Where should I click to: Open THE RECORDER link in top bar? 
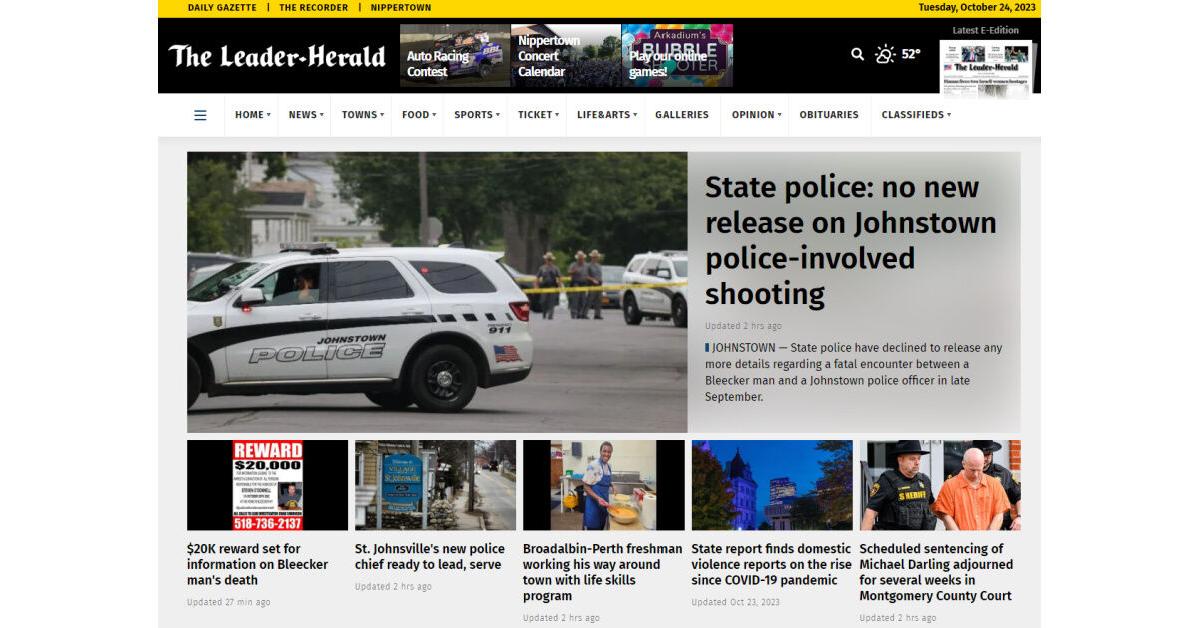(x=311, y=7)
